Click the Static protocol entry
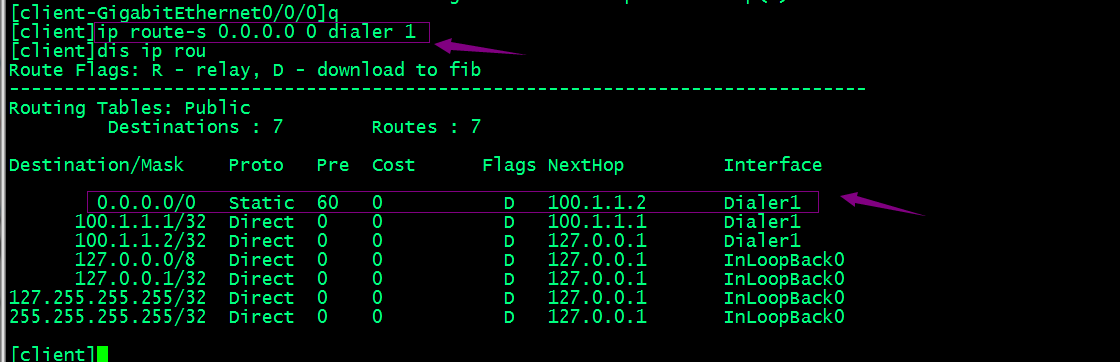The image size is (1120, 362). click(261, 203)
